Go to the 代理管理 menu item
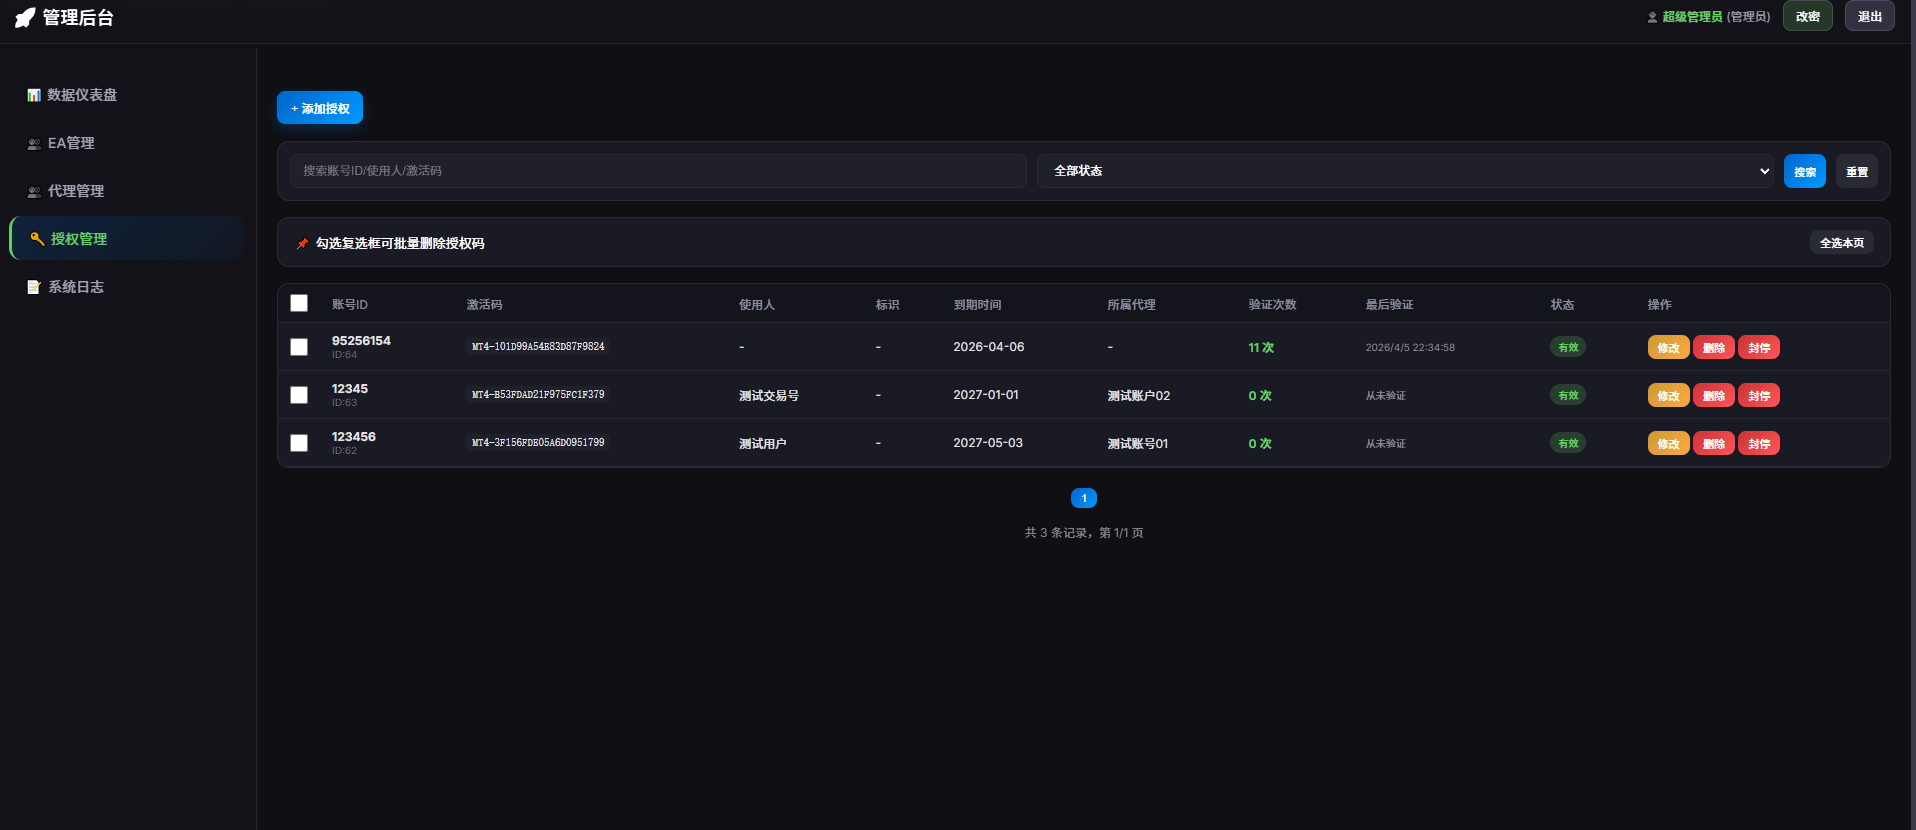 76,191
